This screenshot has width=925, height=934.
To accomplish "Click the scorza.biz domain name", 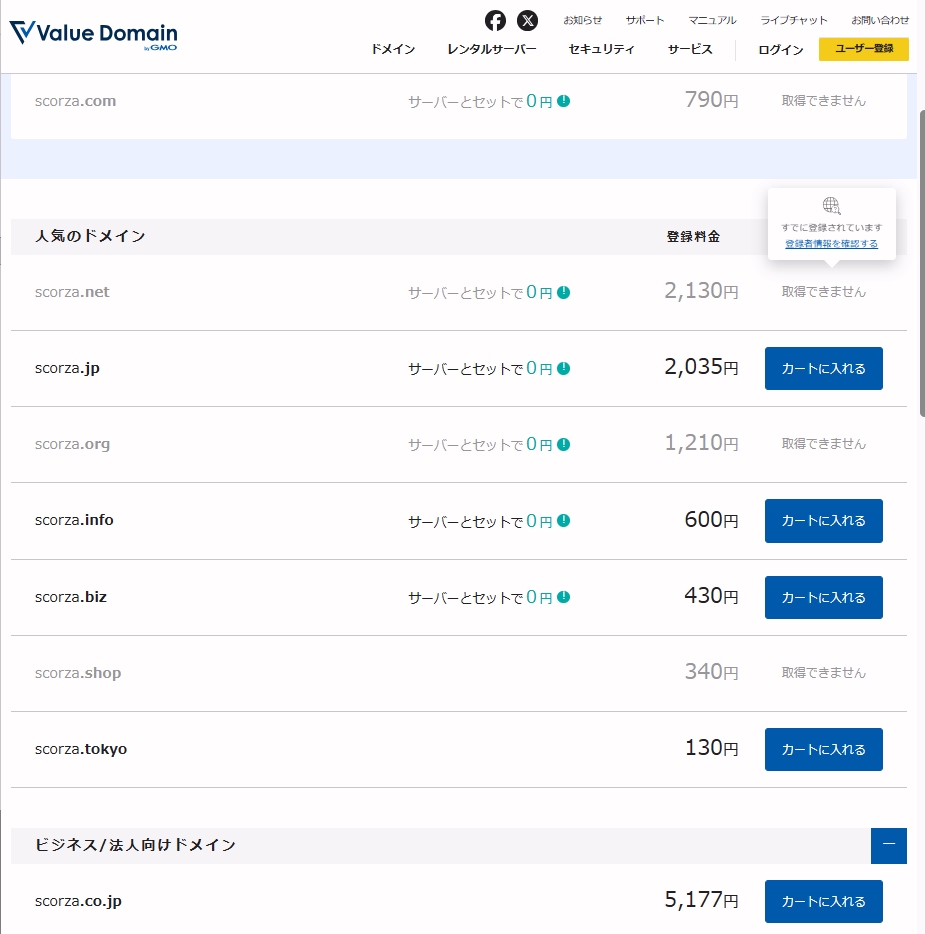I will 71,597.
